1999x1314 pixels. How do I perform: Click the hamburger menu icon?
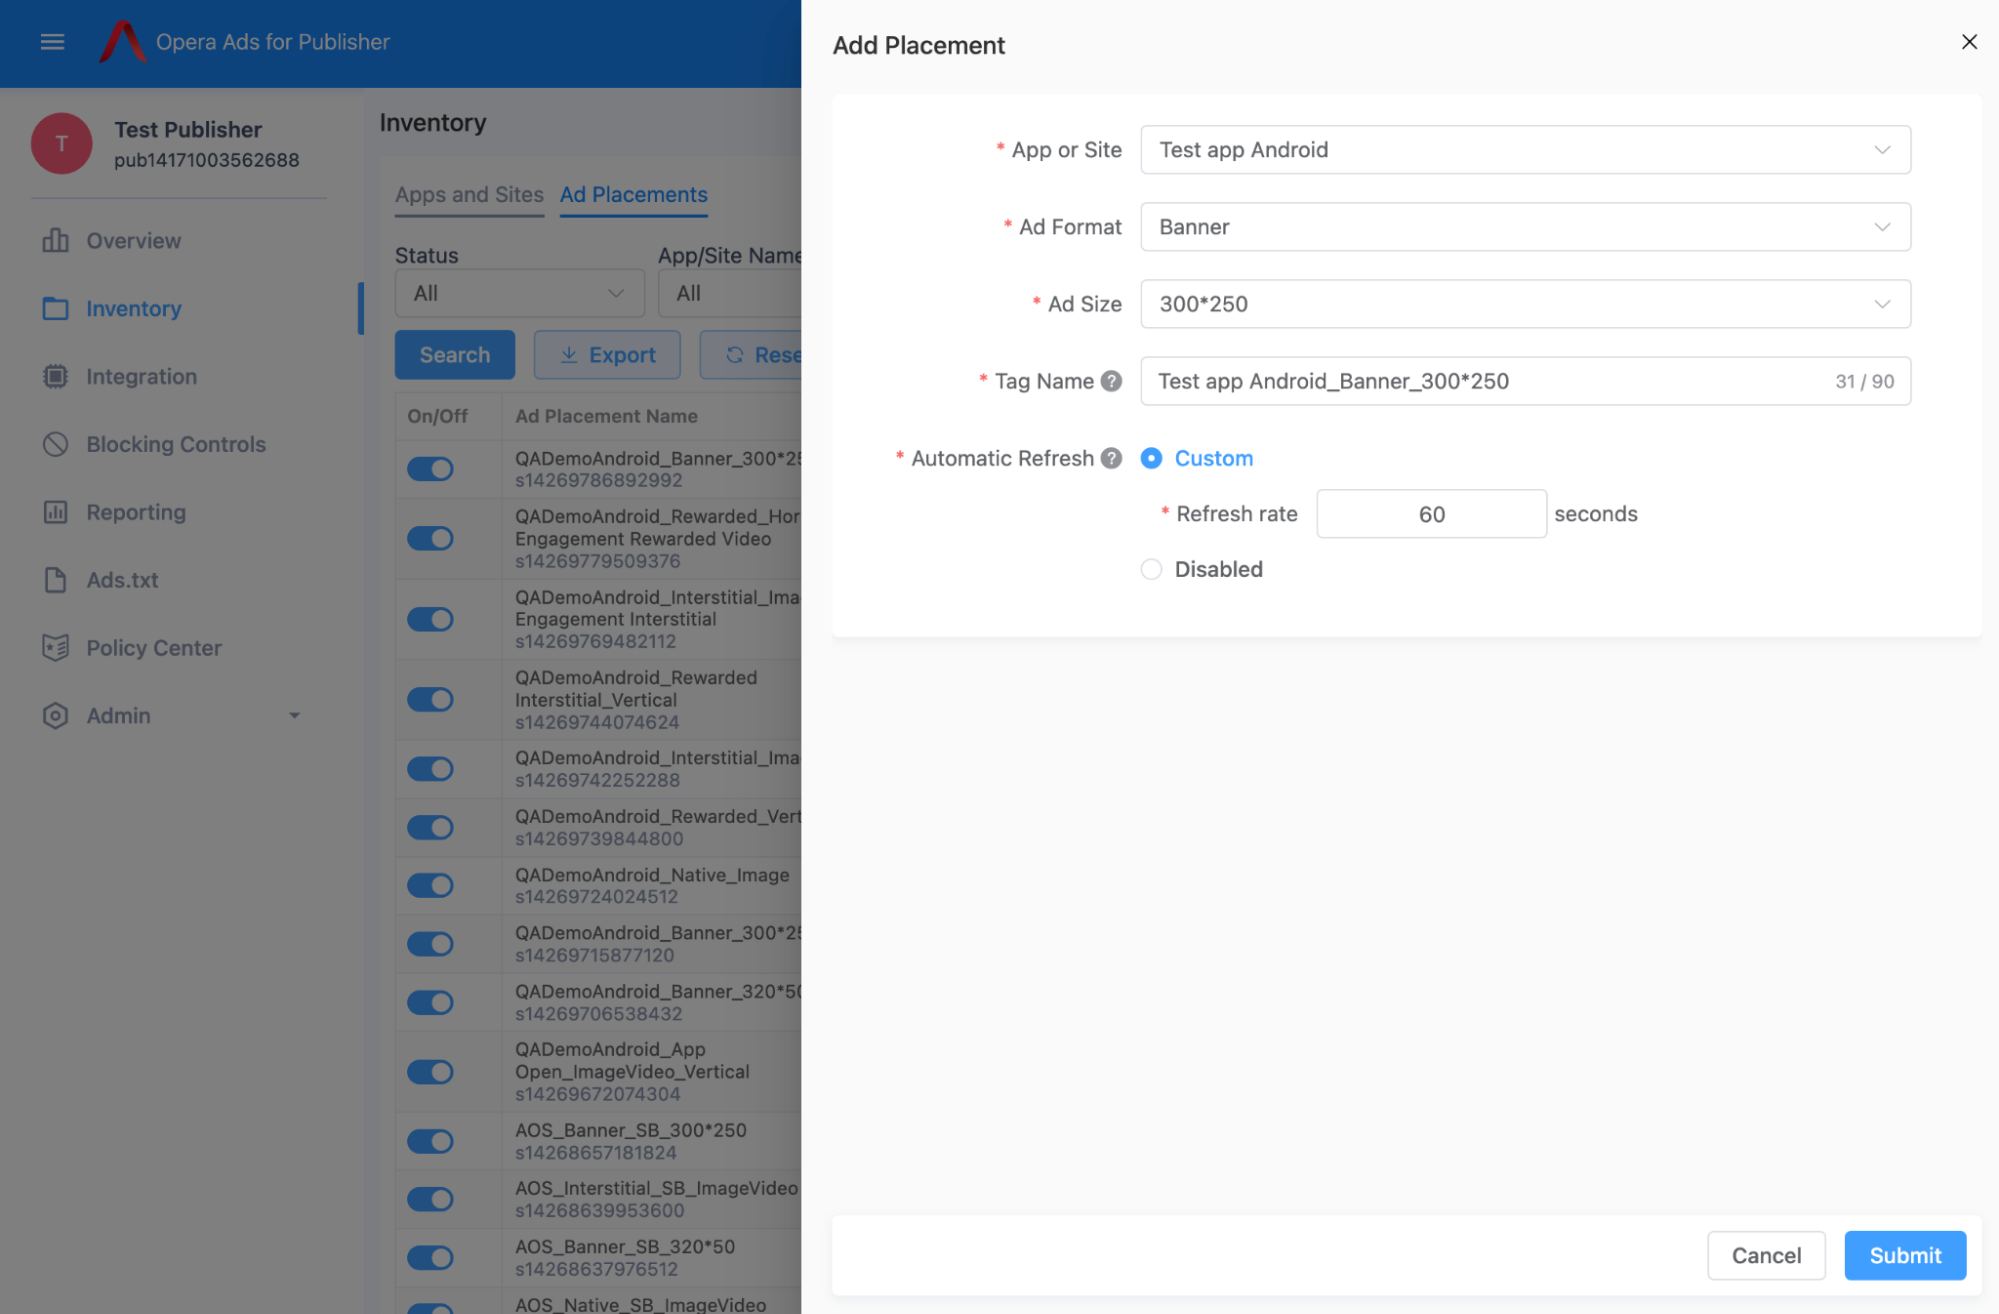pyautogui.click(x=52, y=42)
